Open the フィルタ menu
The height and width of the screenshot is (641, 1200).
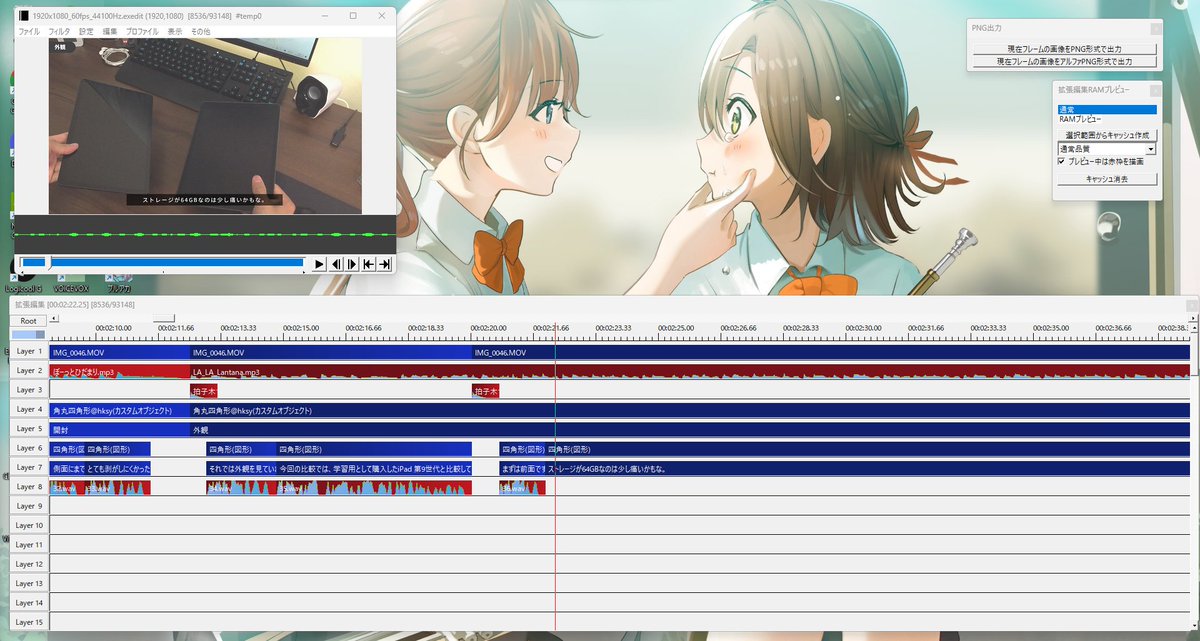pos(59,32)
